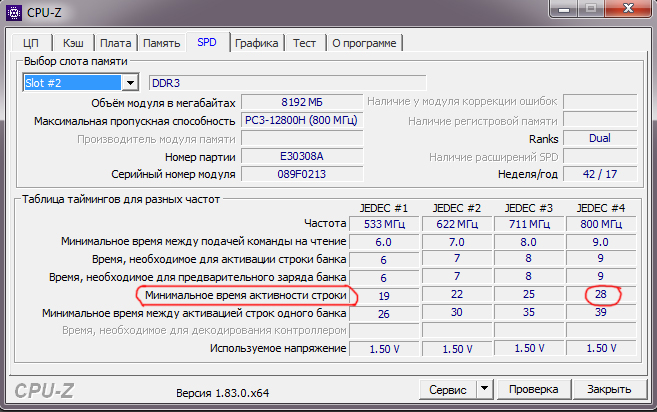This screenshot has width=657, height=412.
Task: Select the Графика tab
Action: pyautogui.click(x=256, y=43)
